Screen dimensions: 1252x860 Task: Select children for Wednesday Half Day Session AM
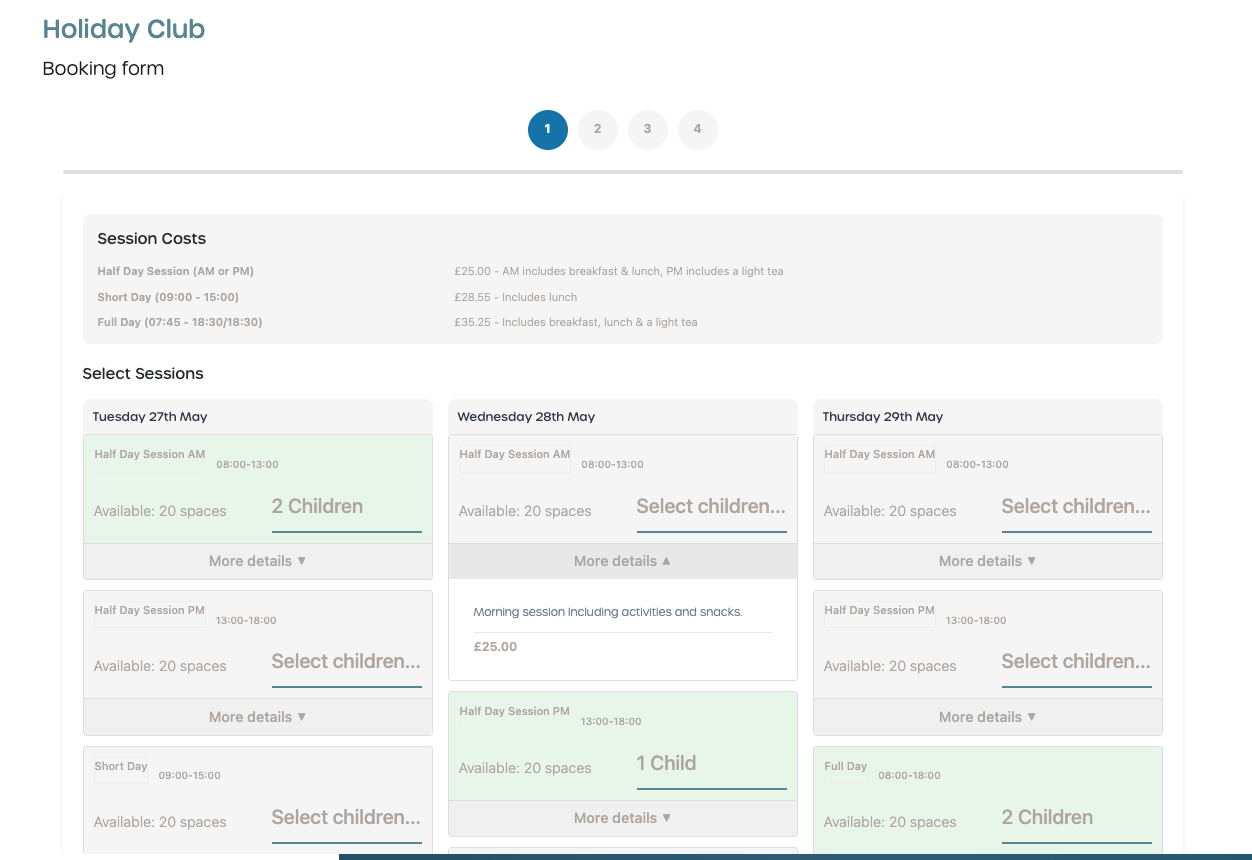[712, 508]
